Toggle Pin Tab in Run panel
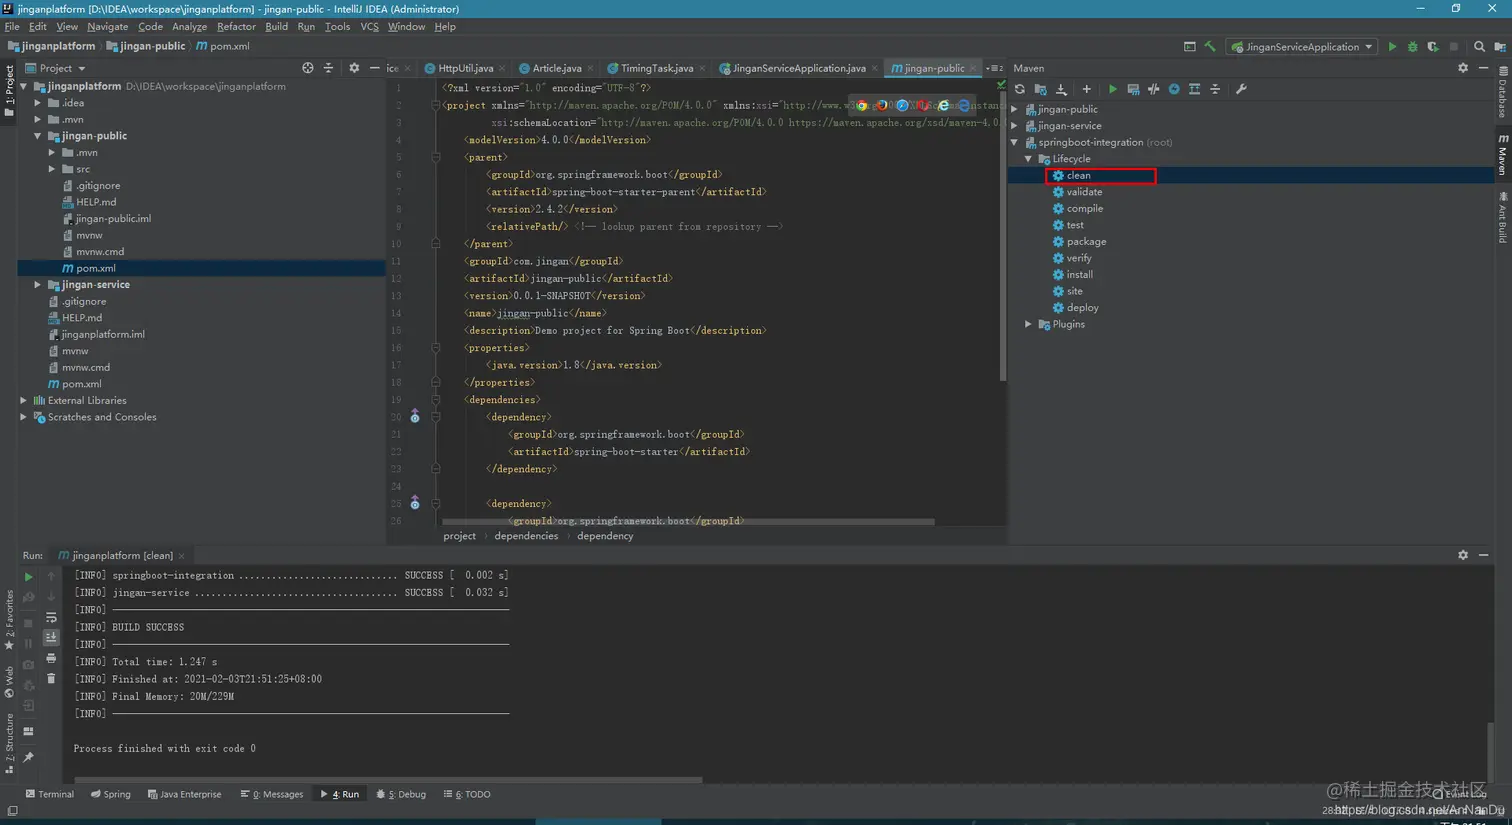This screenshot has width=1512, height=825. click(x=28, y=757)
